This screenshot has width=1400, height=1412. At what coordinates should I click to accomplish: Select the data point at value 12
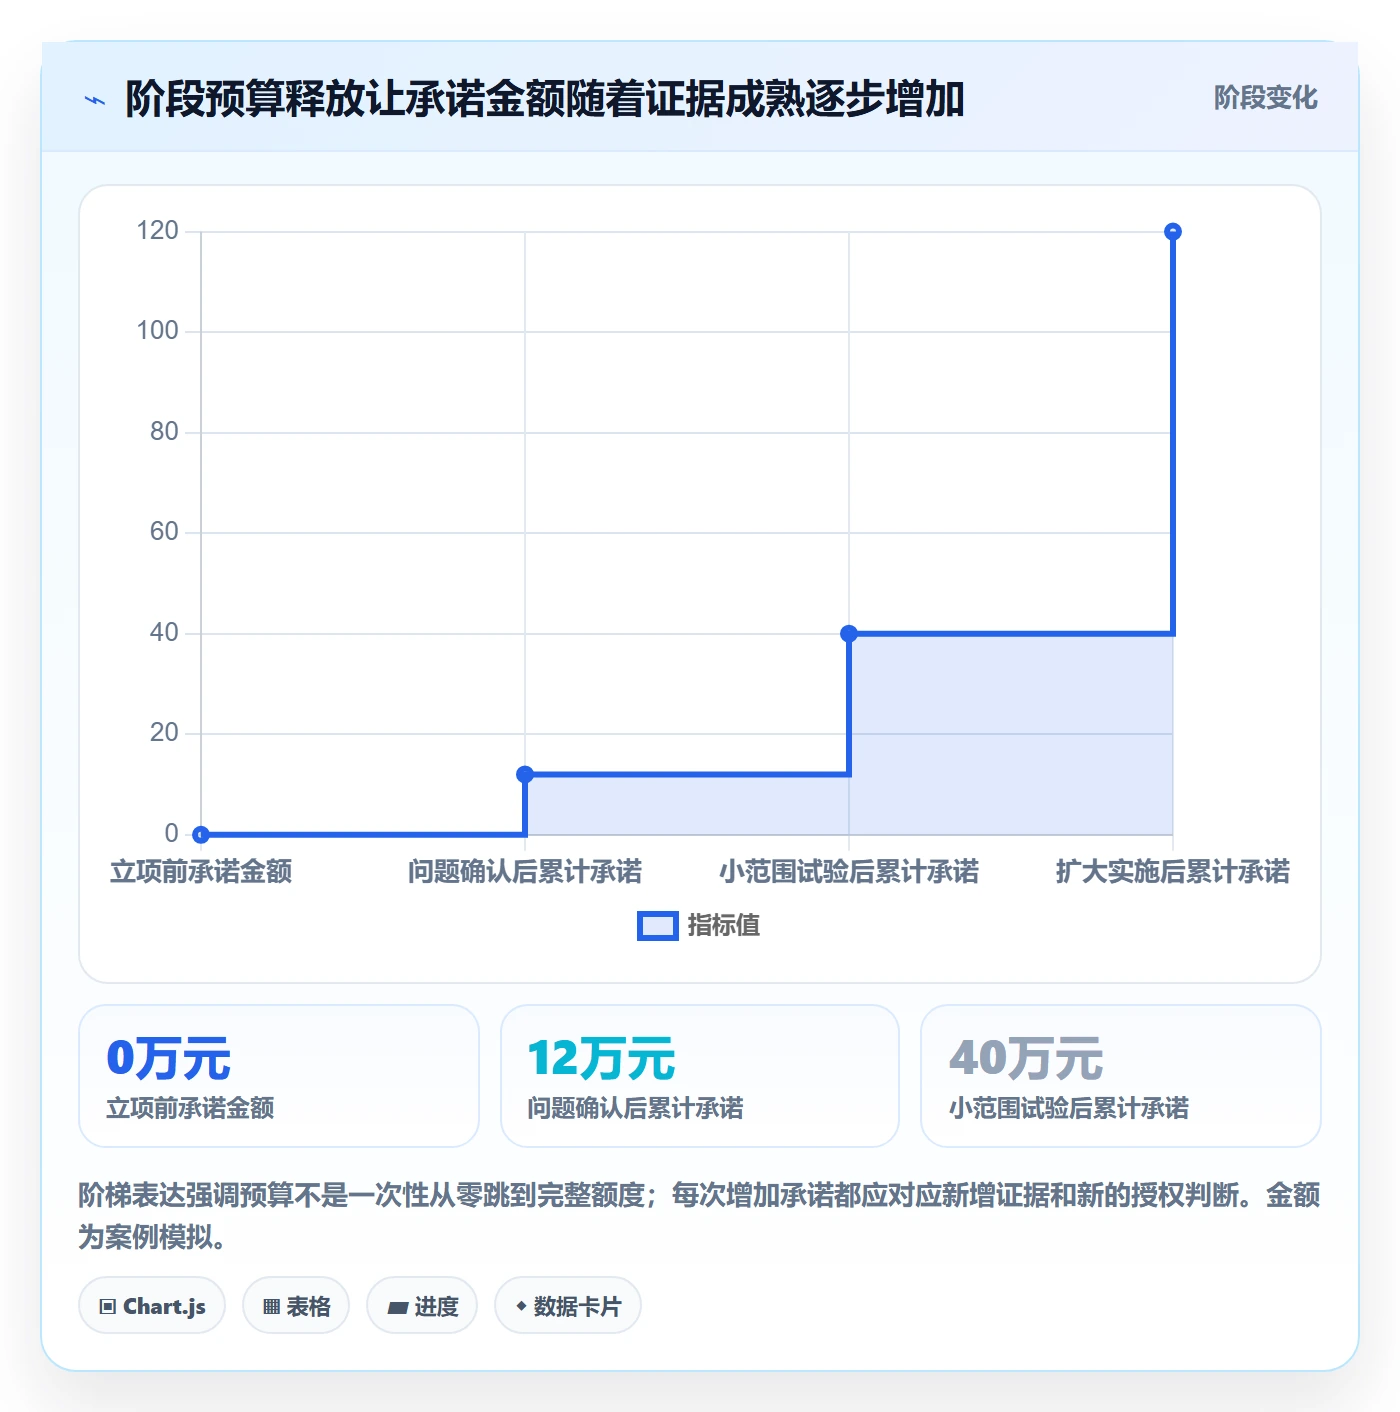point(525,774)
